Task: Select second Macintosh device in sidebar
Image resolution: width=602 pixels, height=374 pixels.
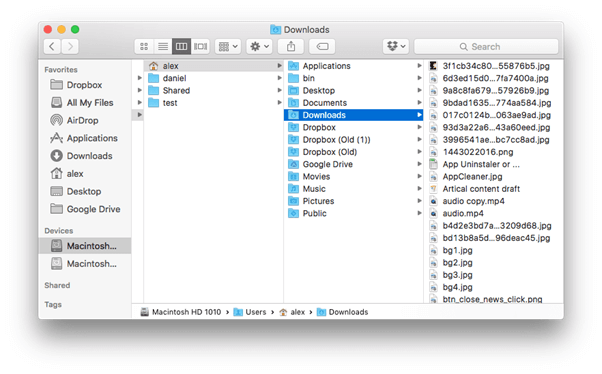Action: click(x=85, y=264)
